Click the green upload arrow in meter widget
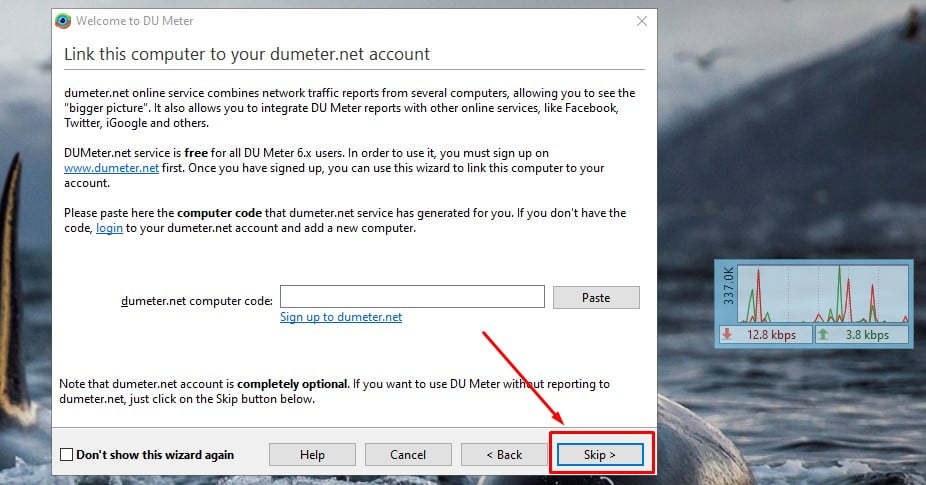The width and height of the screenshot is (926, 485). pyautogui.click(x=823, y=334)
